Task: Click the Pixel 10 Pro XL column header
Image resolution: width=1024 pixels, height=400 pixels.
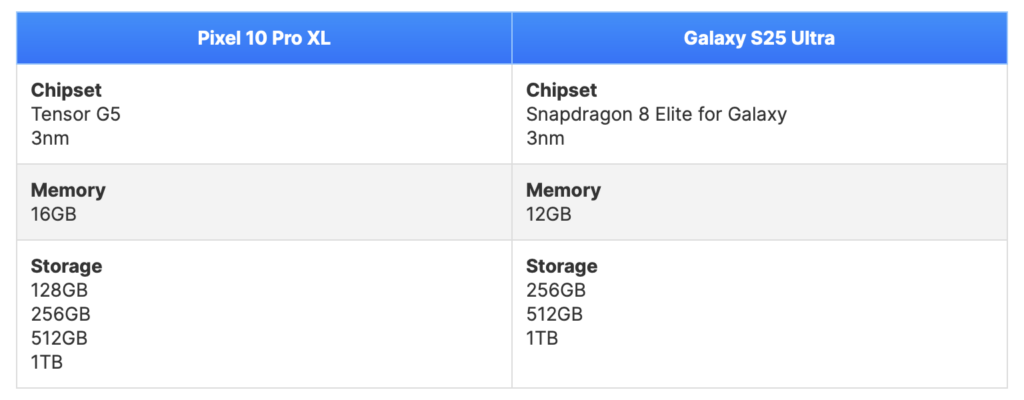Action: click(x=264, y=38)
